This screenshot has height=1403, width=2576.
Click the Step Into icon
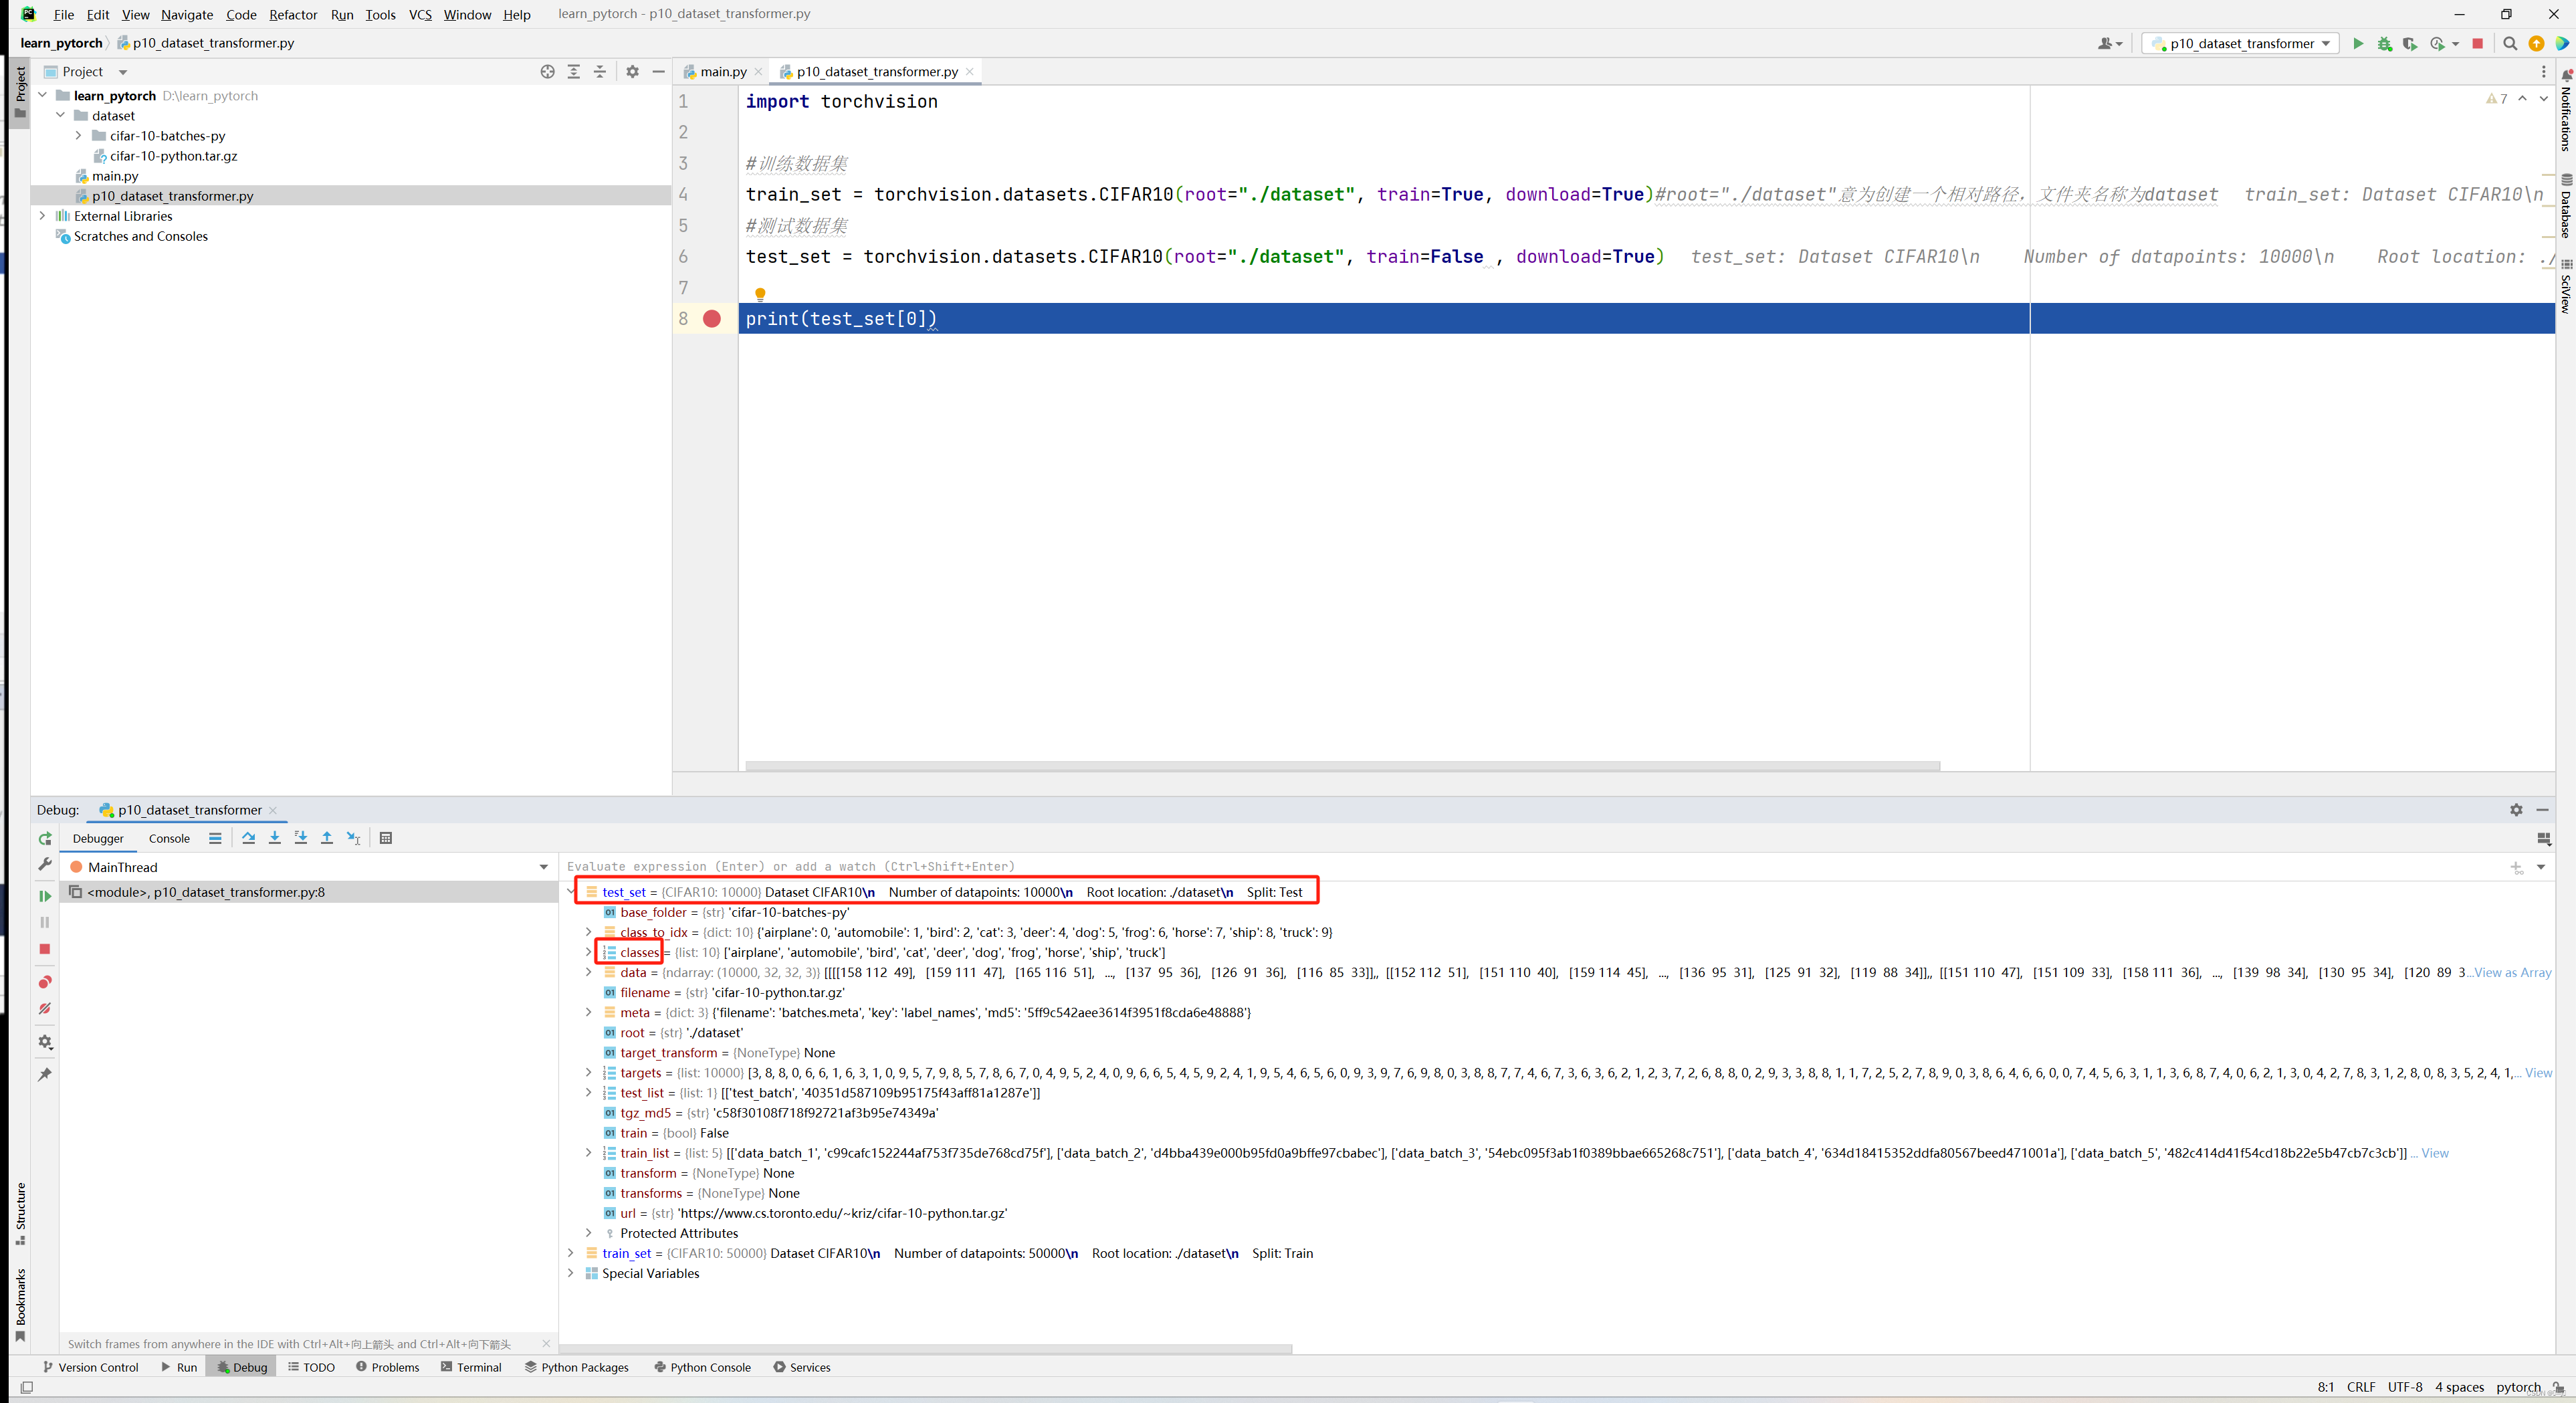[x=274, y=838]
